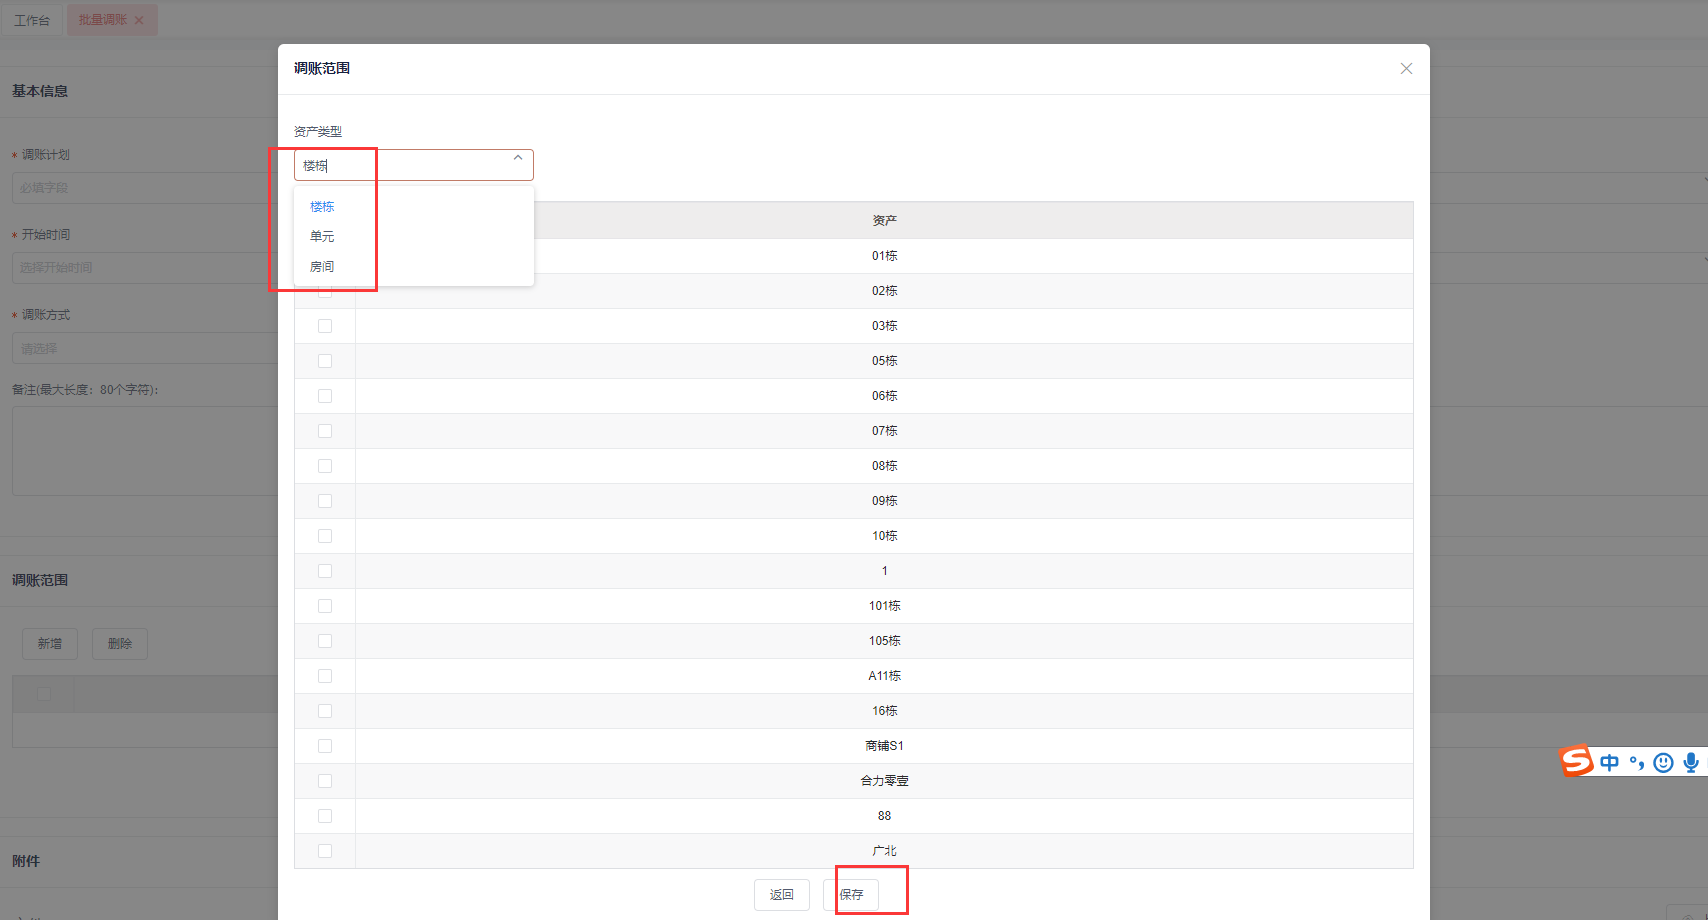
Task: Click the 16栋 cell
Action: coord(884,711)
